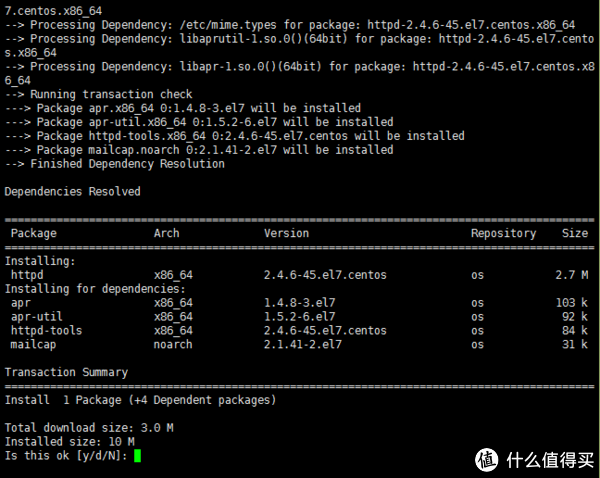
Task: Click the 'apr-util' package row name
Action: click(x=37, y=316)
